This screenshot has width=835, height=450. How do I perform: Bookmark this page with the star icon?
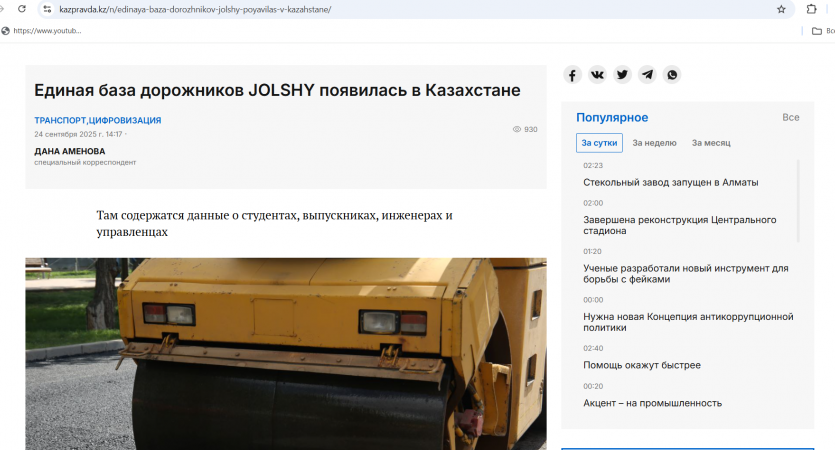[781, 9]
